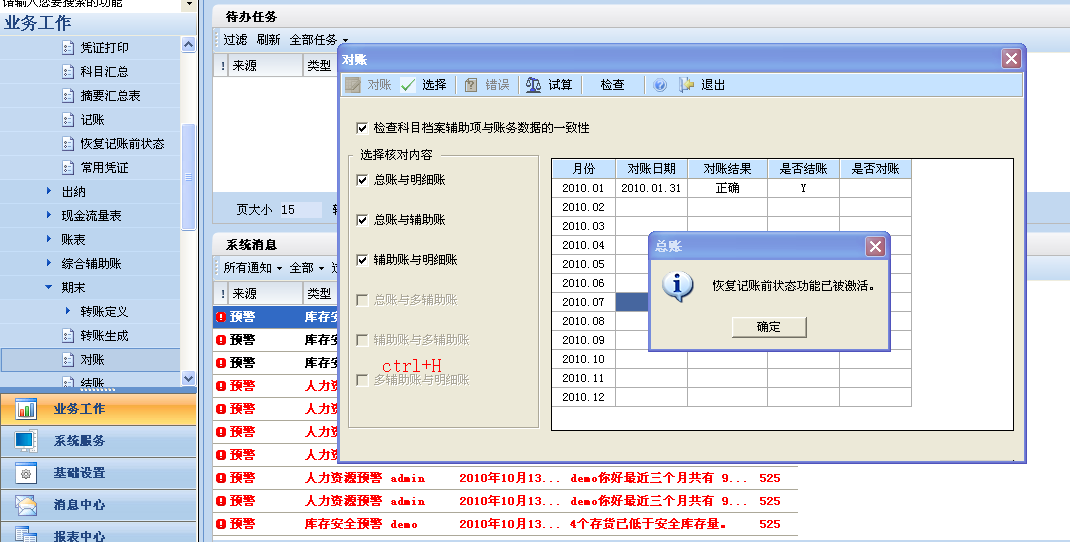Image resolution: width=1070 pixels, height=542 pixels.
Task: Open 转账生成 in sidebar tree
Action: (x=104, y=336)
